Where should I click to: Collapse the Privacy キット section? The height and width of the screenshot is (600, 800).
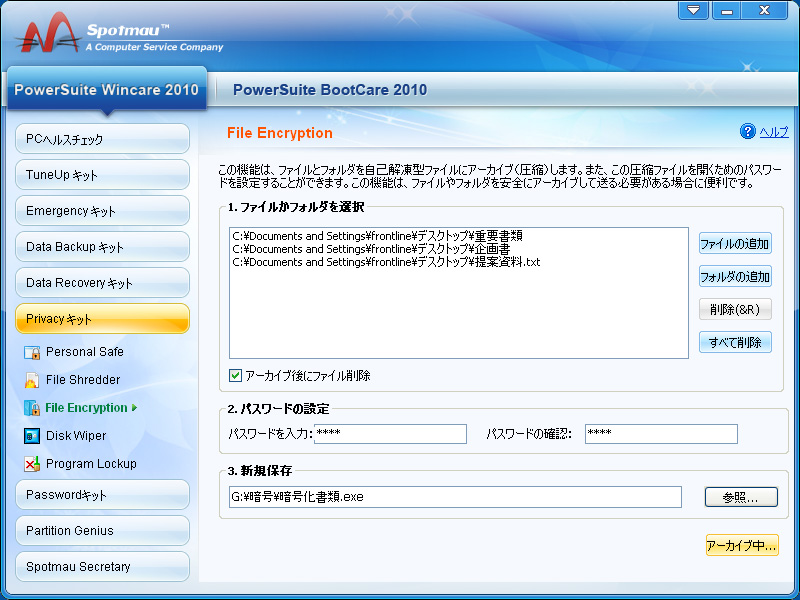tap(103, 319)
